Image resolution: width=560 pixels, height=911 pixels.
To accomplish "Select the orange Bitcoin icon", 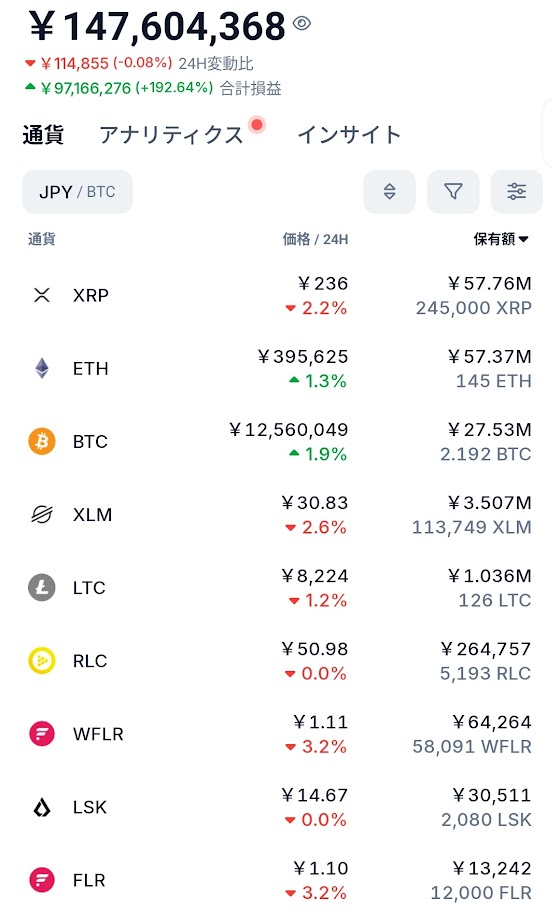I will pos(42,442).
